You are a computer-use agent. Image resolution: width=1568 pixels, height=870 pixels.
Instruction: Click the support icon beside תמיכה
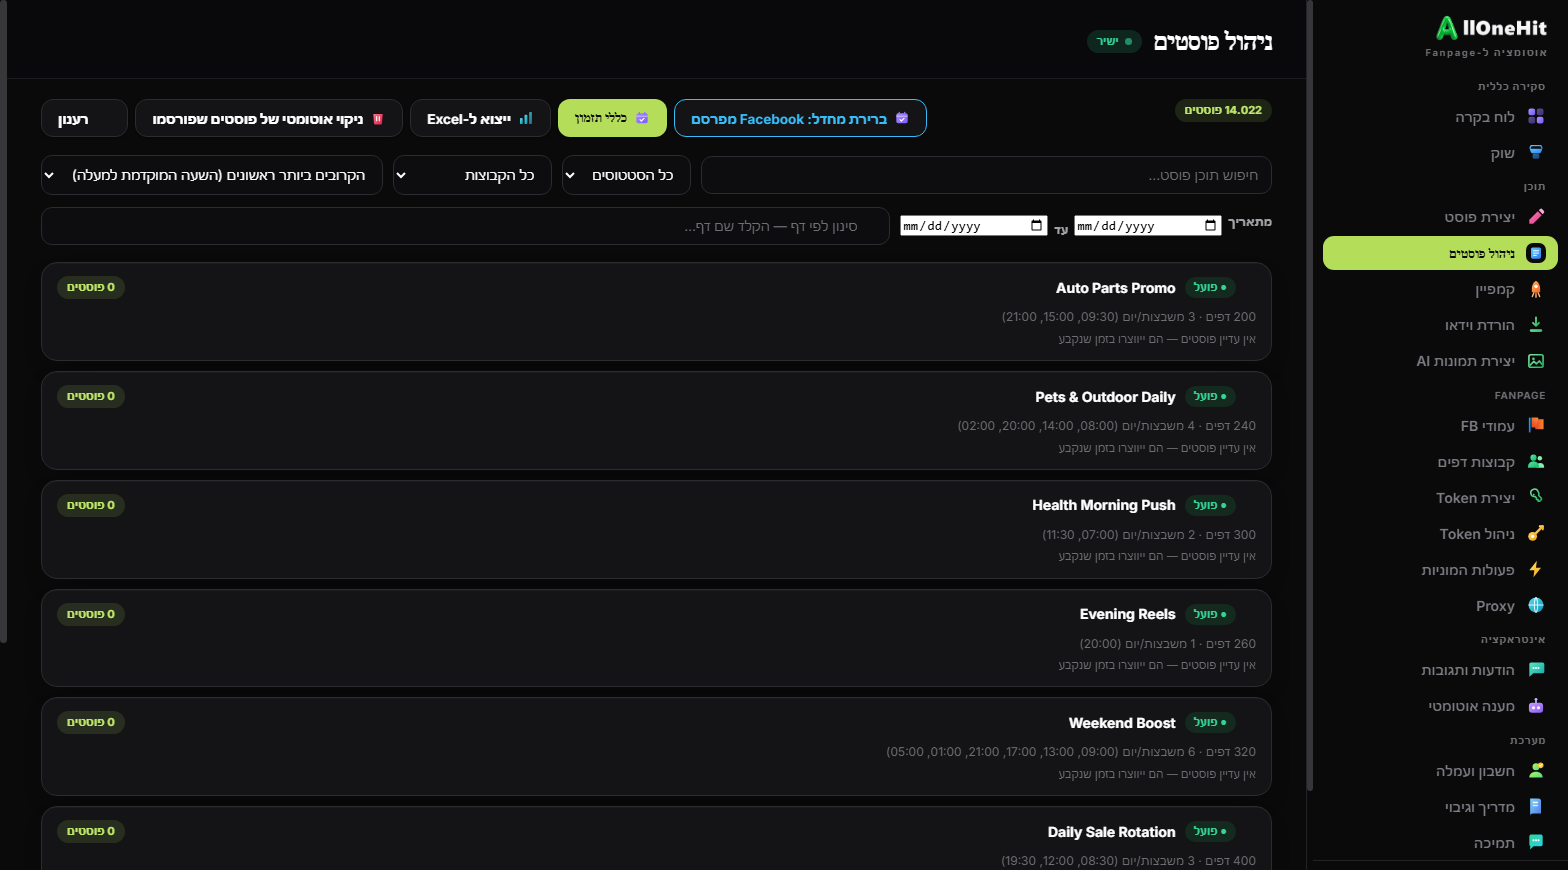point(1536,843)
